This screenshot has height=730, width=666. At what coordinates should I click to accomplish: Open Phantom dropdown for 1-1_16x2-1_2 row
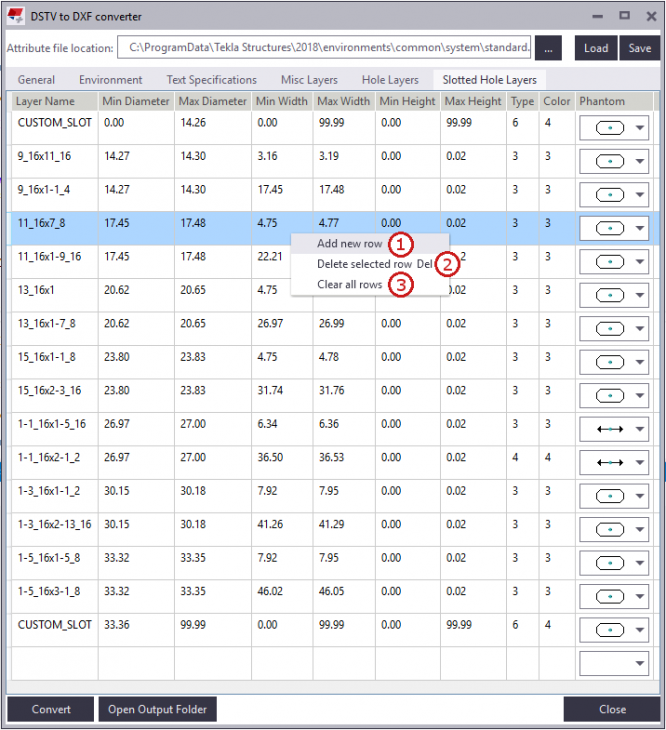click(614, 462)
